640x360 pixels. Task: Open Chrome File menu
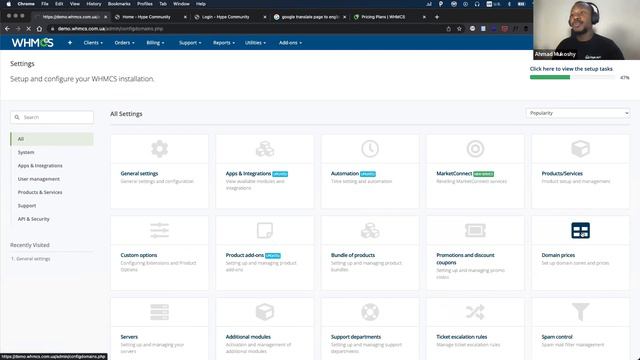coord(45,4)
